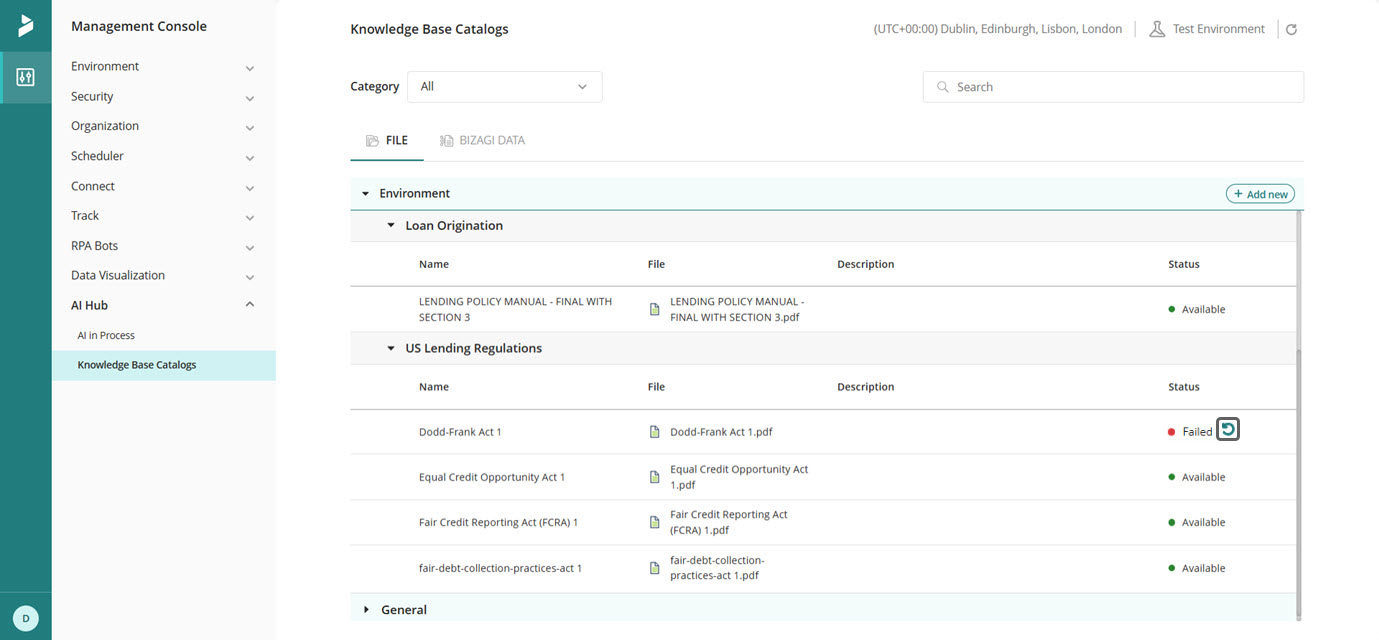Click the file icon next to LENDING POLICY MANUAL pdf
1379x640 pixels.
pos(654,308)
